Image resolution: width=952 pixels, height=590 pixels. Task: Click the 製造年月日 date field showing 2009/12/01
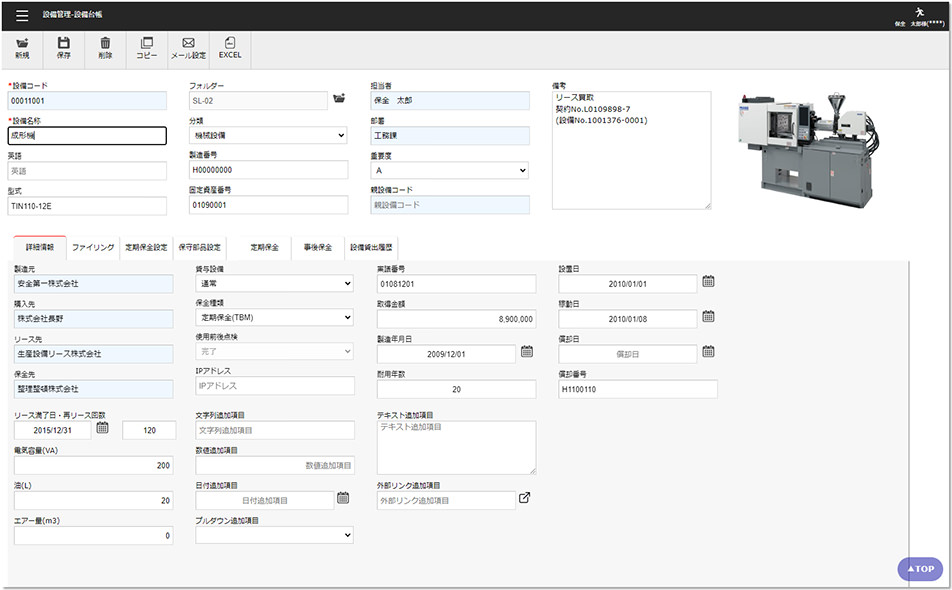point(446,354)
